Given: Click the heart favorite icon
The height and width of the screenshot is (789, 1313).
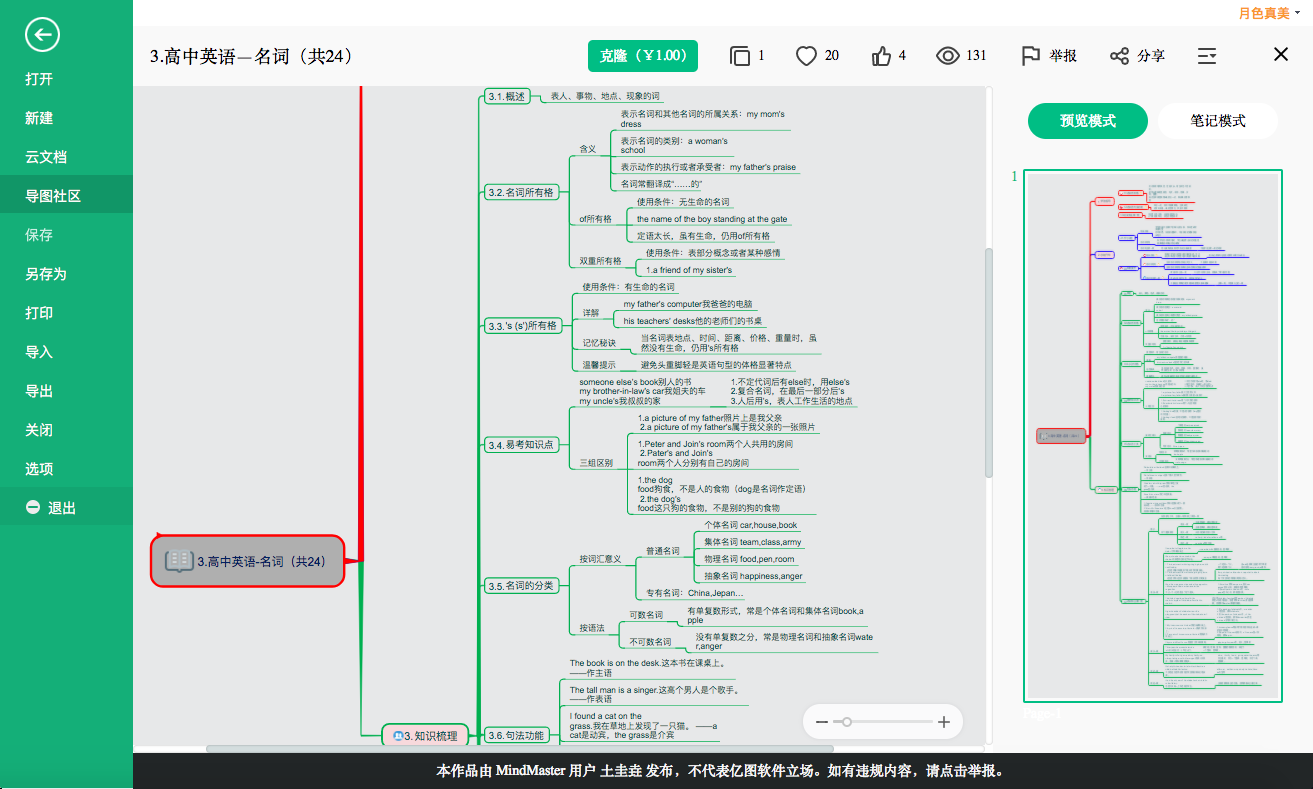Looking at the screenshot, I should (x=806, y=56).
